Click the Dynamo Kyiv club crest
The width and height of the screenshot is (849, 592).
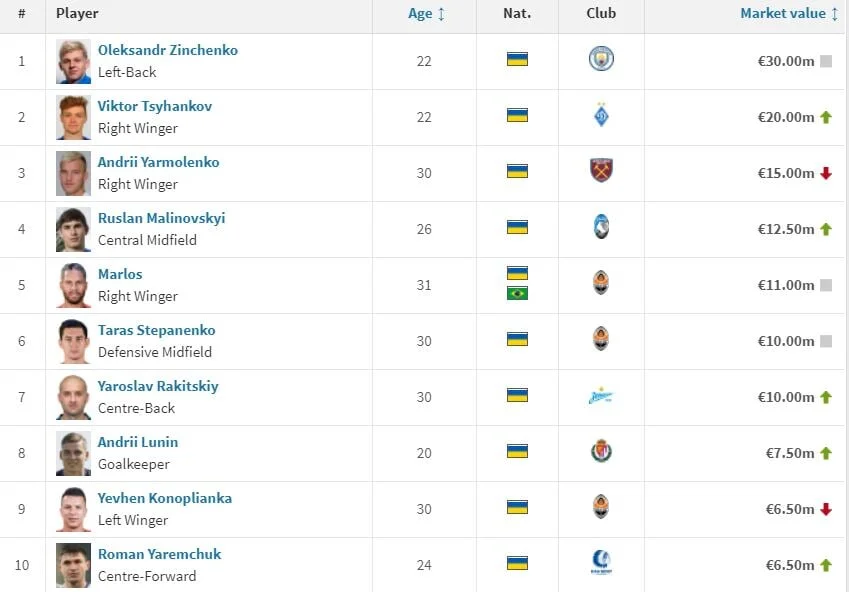point(601,115)
